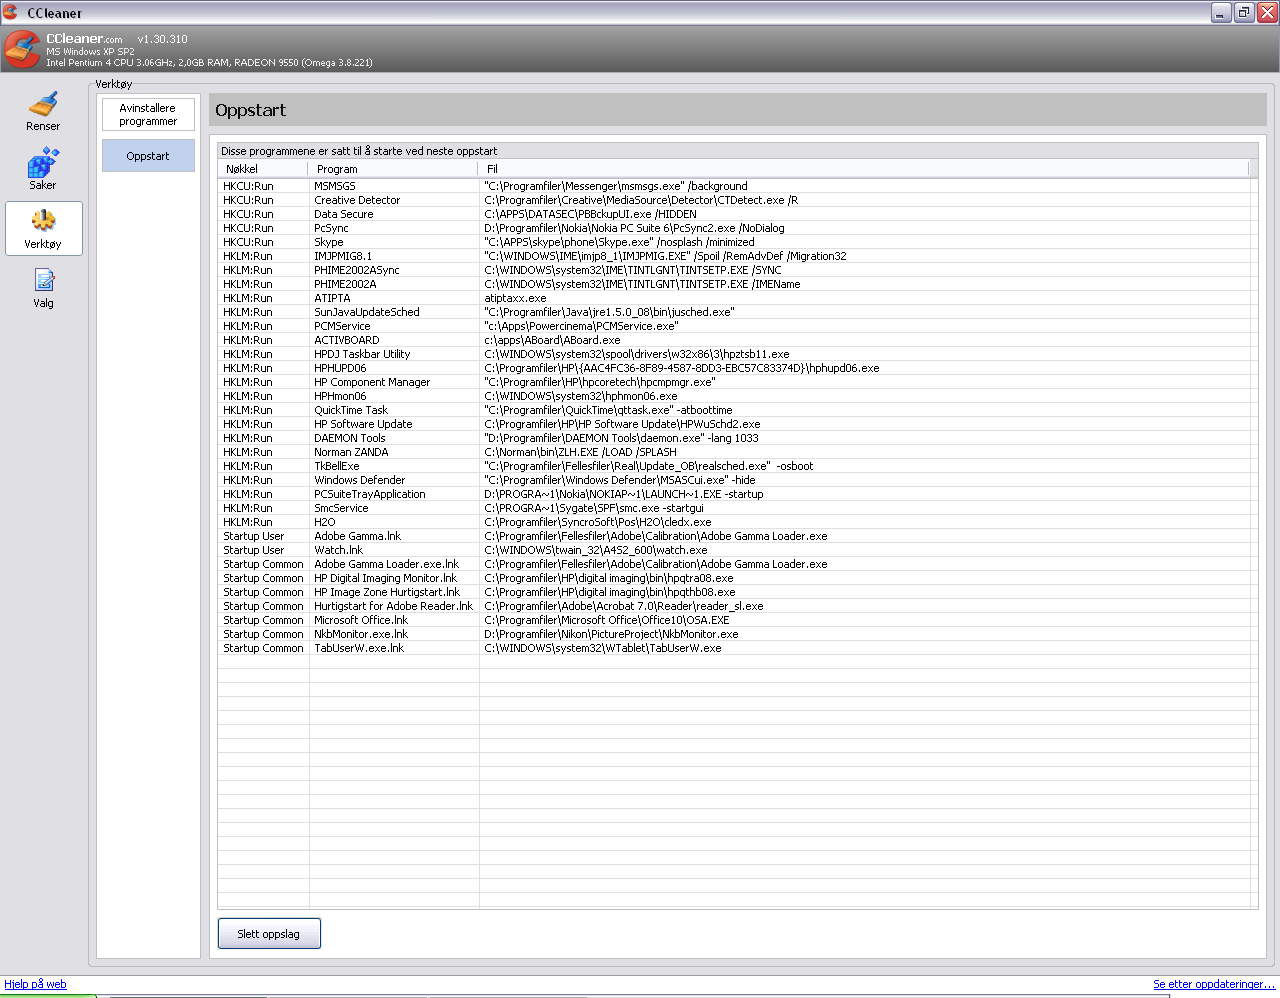Click Se etter oppdateringer link
Screen dimensions: 1280x998
[1214, 984]
